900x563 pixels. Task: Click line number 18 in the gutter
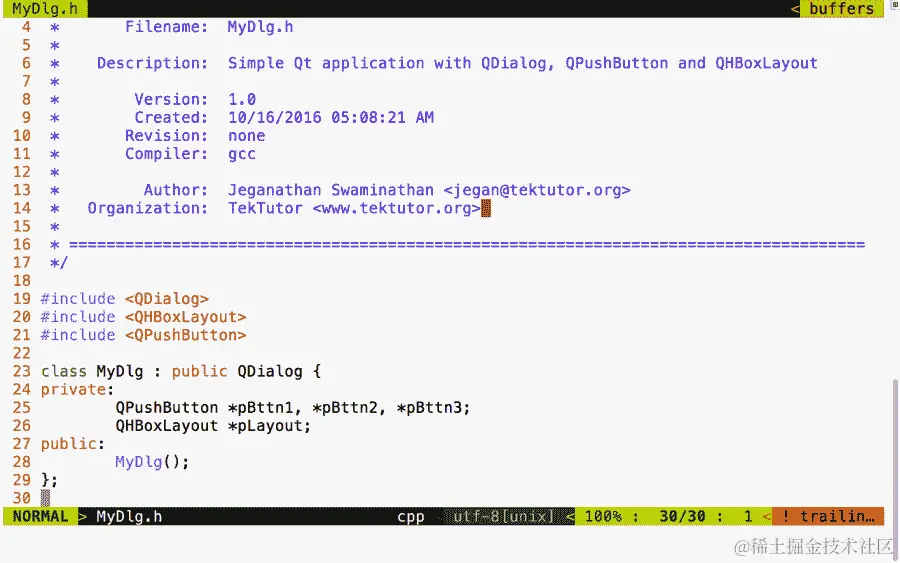tap(21, 281)
